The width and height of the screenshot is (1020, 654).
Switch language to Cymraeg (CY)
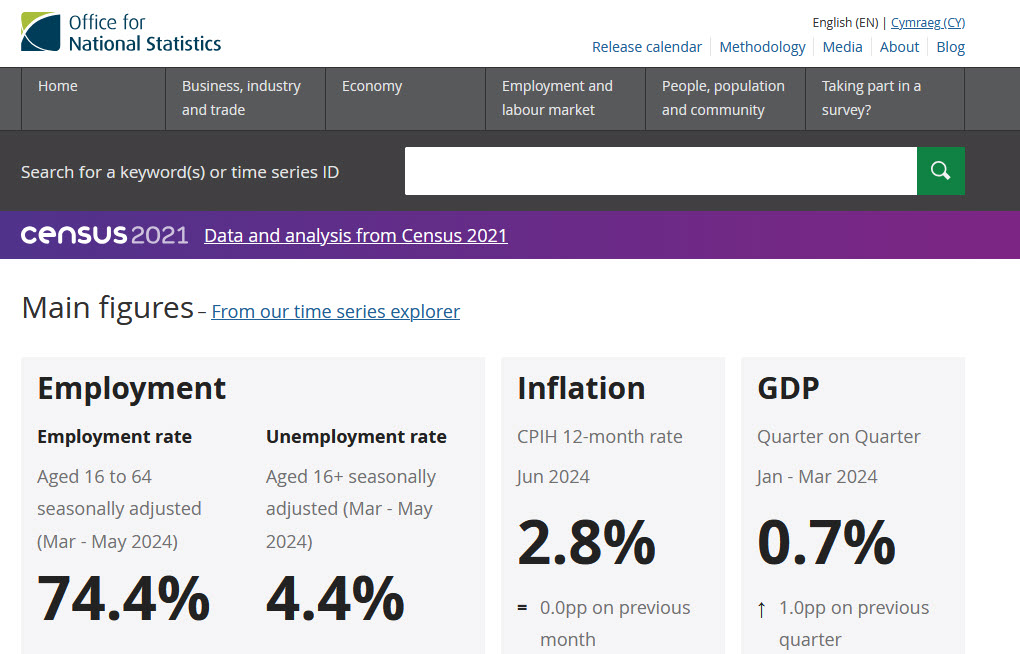coord(927,23)
